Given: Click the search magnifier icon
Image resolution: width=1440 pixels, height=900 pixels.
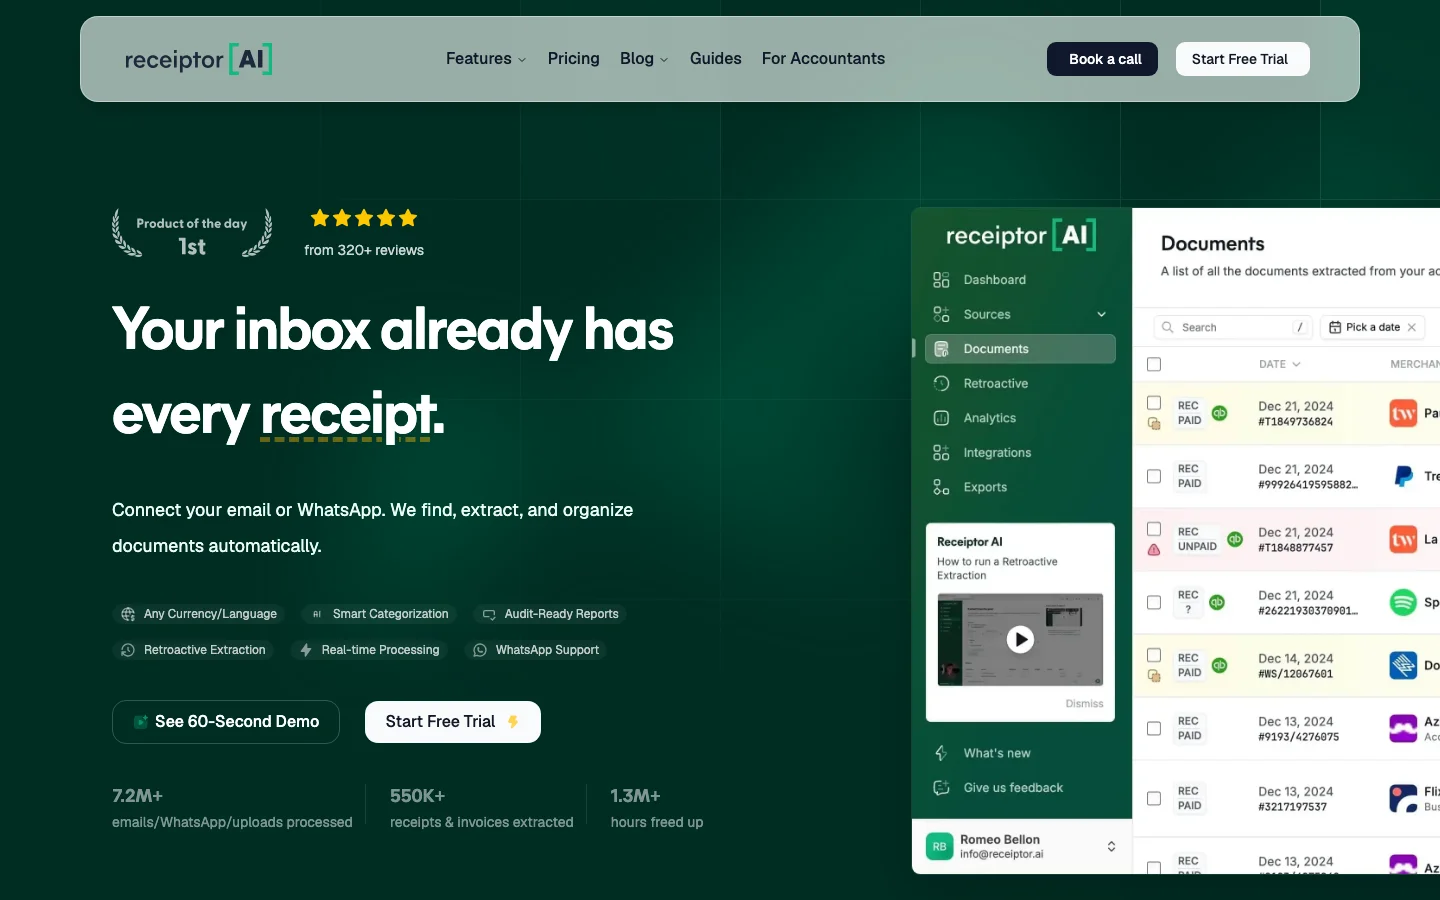Looking at the screenshot, I should (x=1168, y=327).
